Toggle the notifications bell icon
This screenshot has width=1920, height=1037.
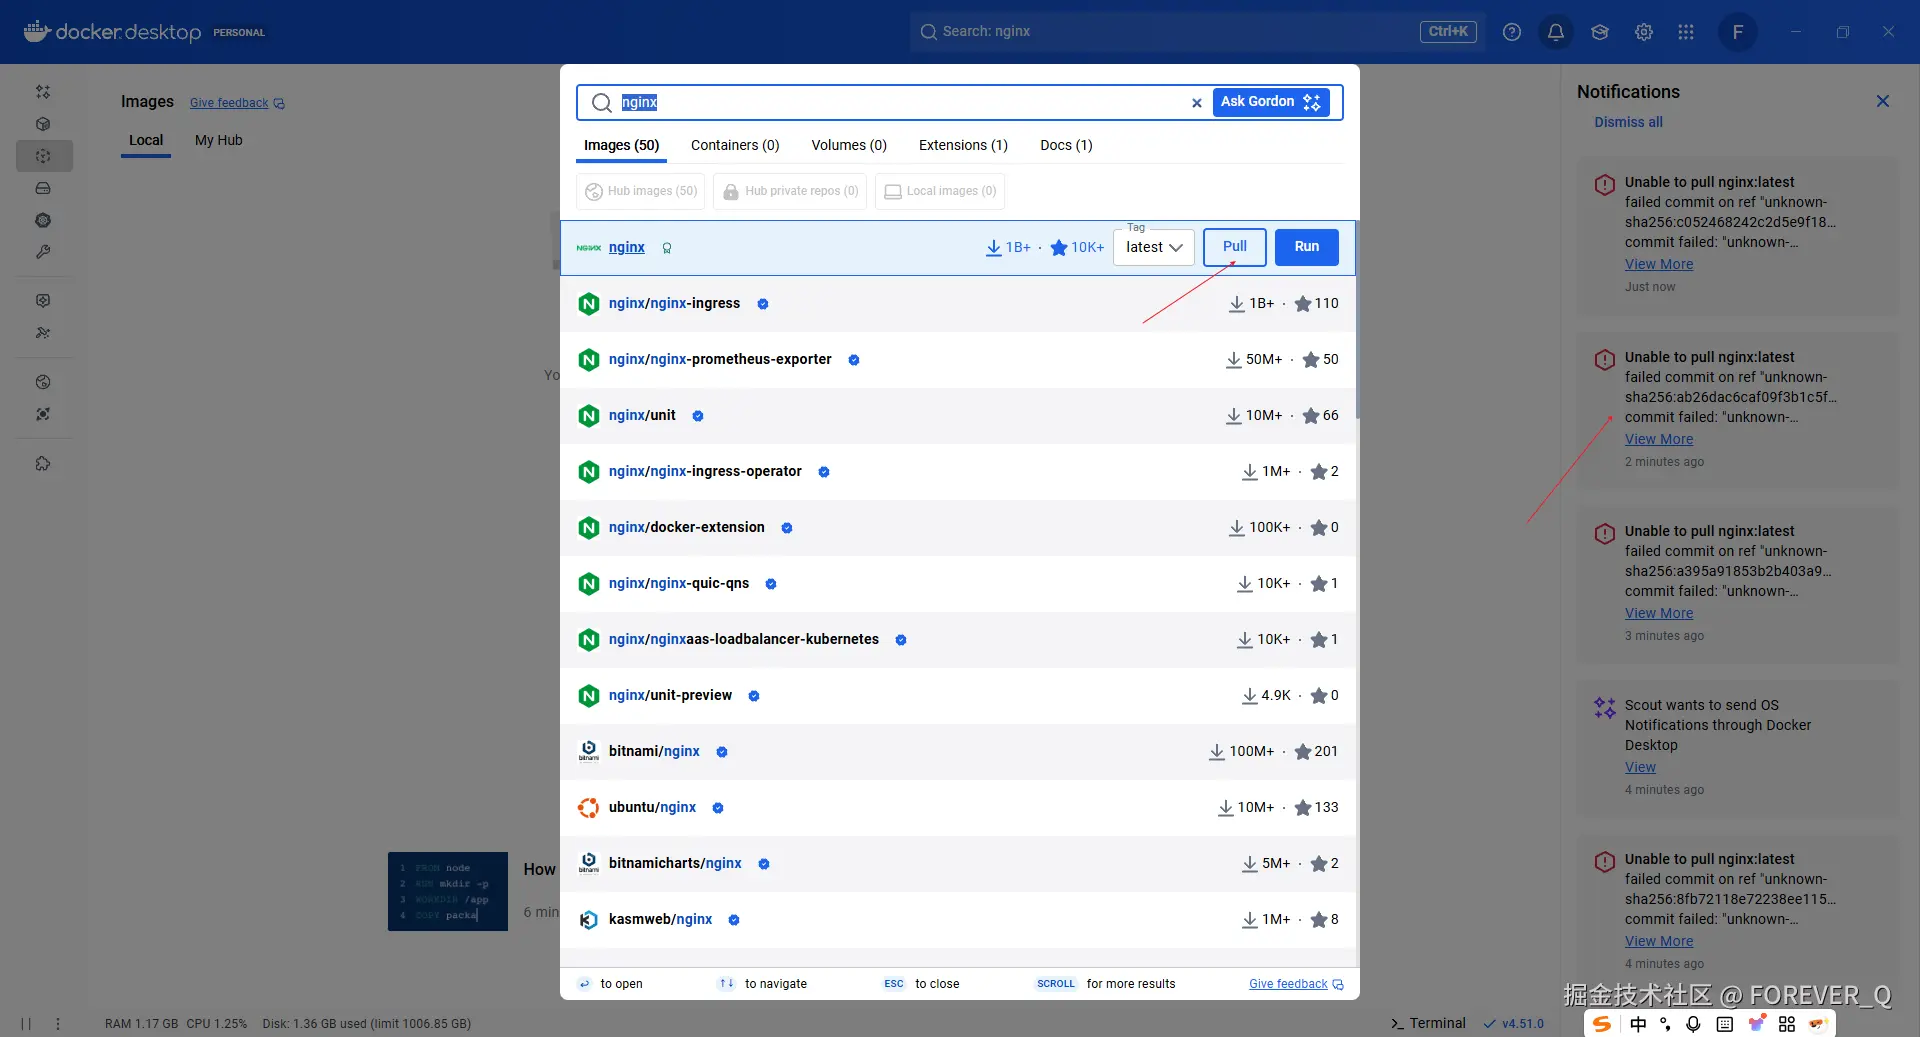pyautogui.click(x=1556, y=32)
